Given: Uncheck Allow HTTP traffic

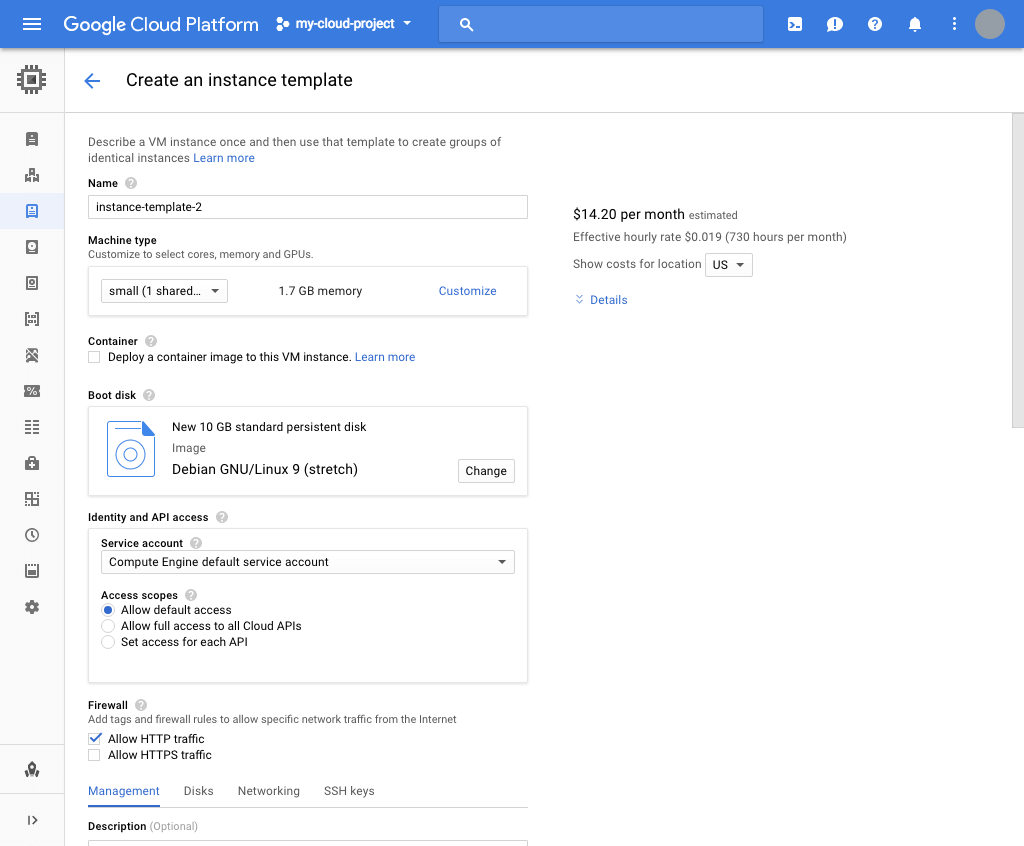Looking at the screenshot, I should [x=95, y=739].
